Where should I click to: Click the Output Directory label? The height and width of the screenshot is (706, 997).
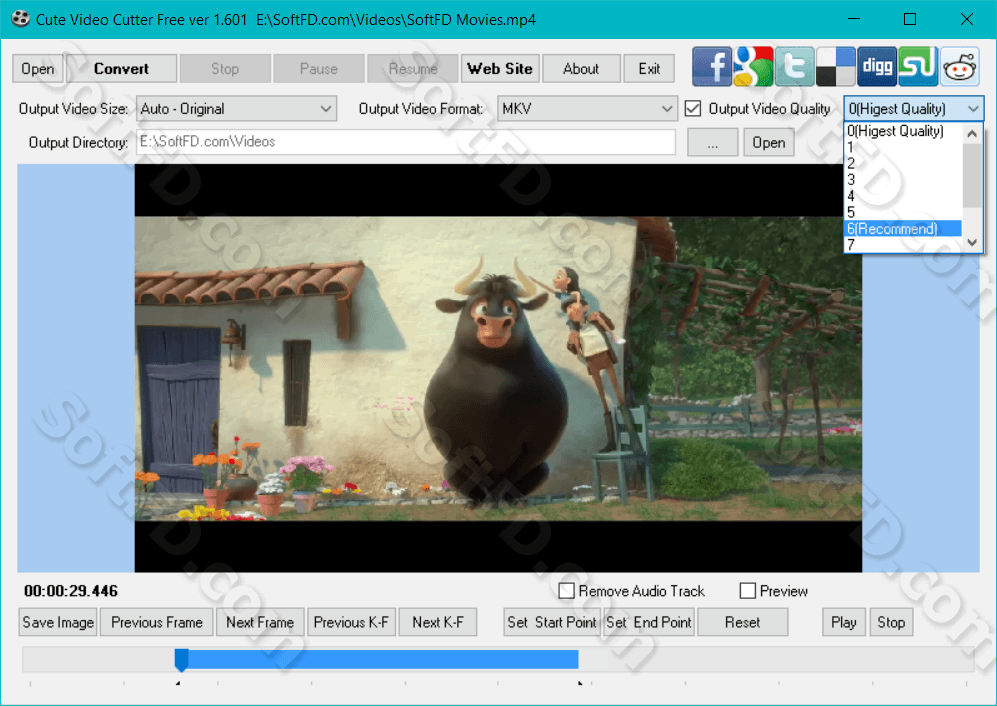tap(78, 142)
